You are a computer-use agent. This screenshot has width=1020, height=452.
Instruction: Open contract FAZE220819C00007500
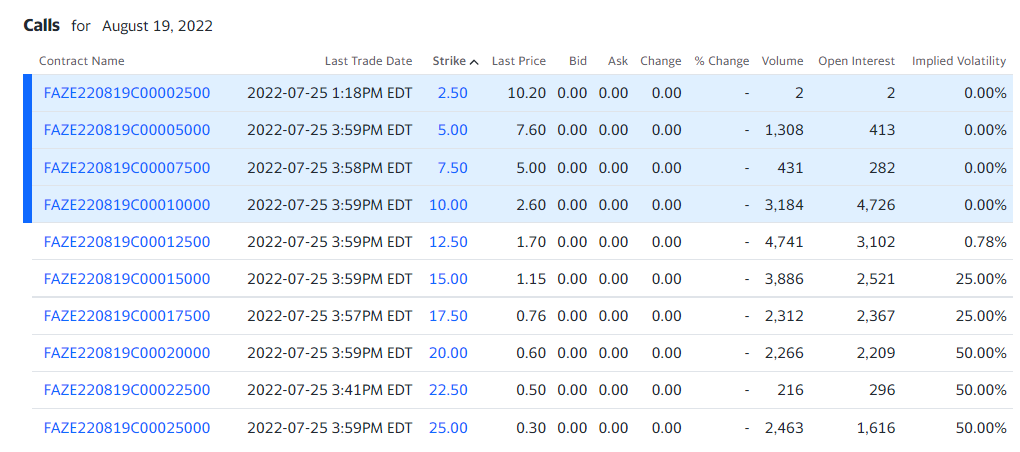click(127, 168)
